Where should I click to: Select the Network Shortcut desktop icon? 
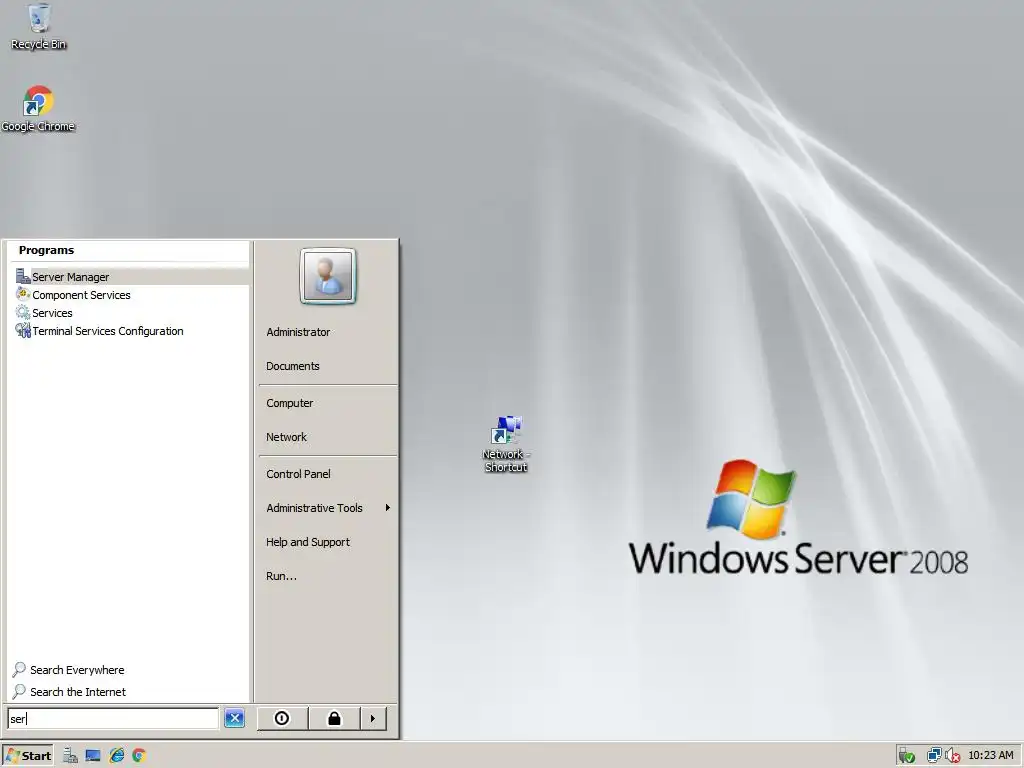506,443
